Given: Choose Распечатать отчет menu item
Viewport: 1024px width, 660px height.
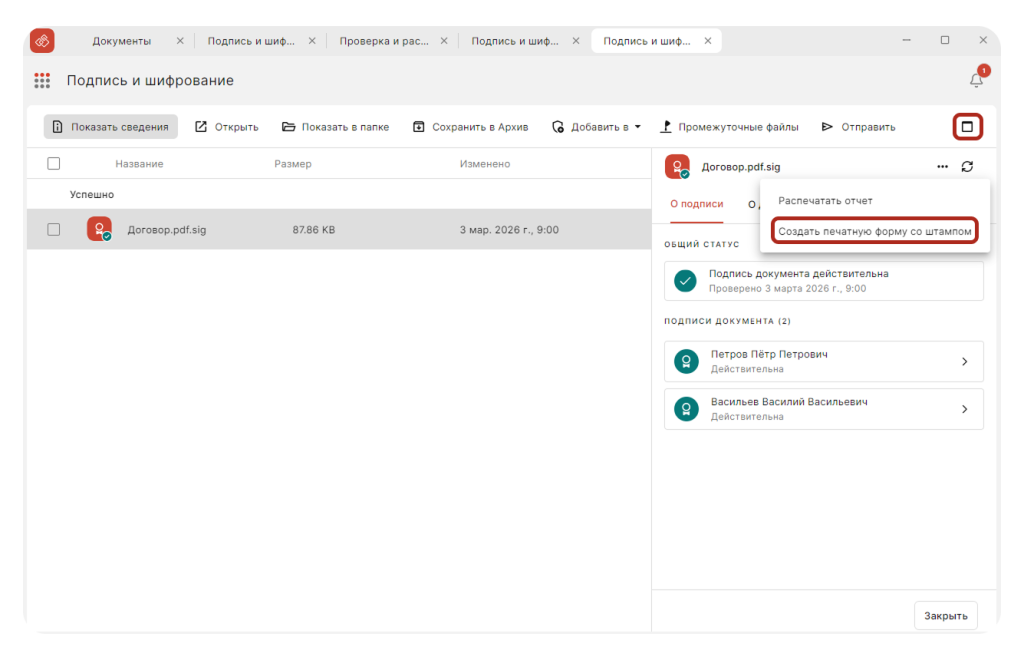Looking at the screenshot, I should coord(825,201).
